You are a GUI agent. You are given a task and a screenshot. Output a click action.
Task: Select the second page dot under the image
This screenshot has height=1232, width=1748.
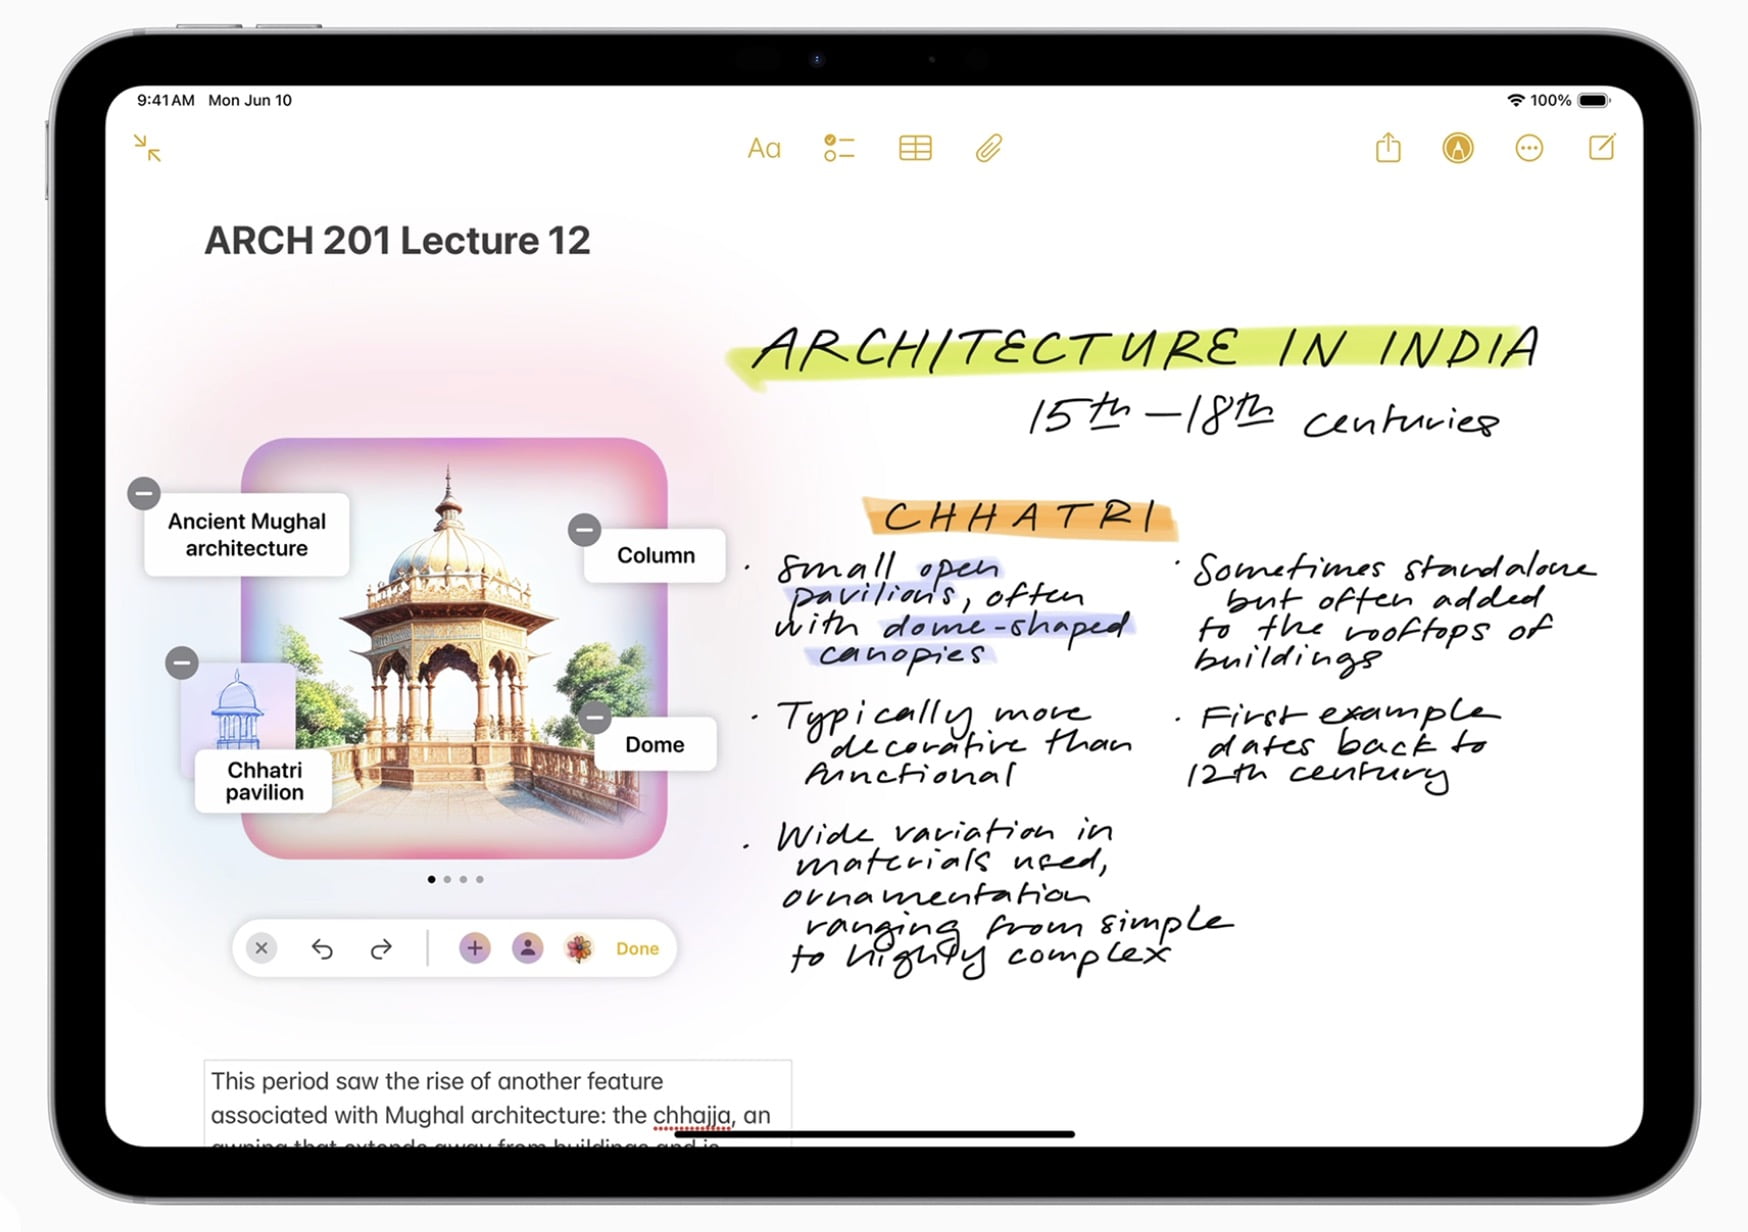coord(447,879)
